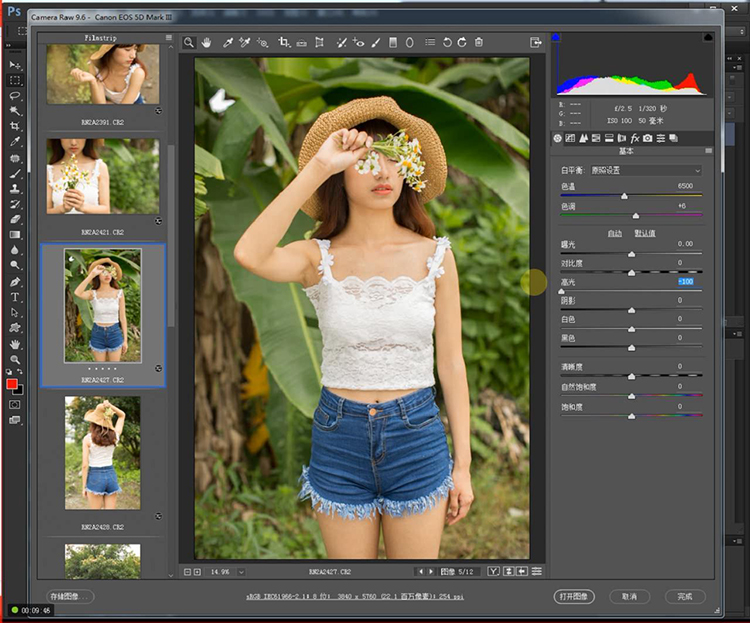This screenshot has height=623, width=750.
Task: Open the HSL / Grayscale panel tab
Action: [x=596, y=138]
